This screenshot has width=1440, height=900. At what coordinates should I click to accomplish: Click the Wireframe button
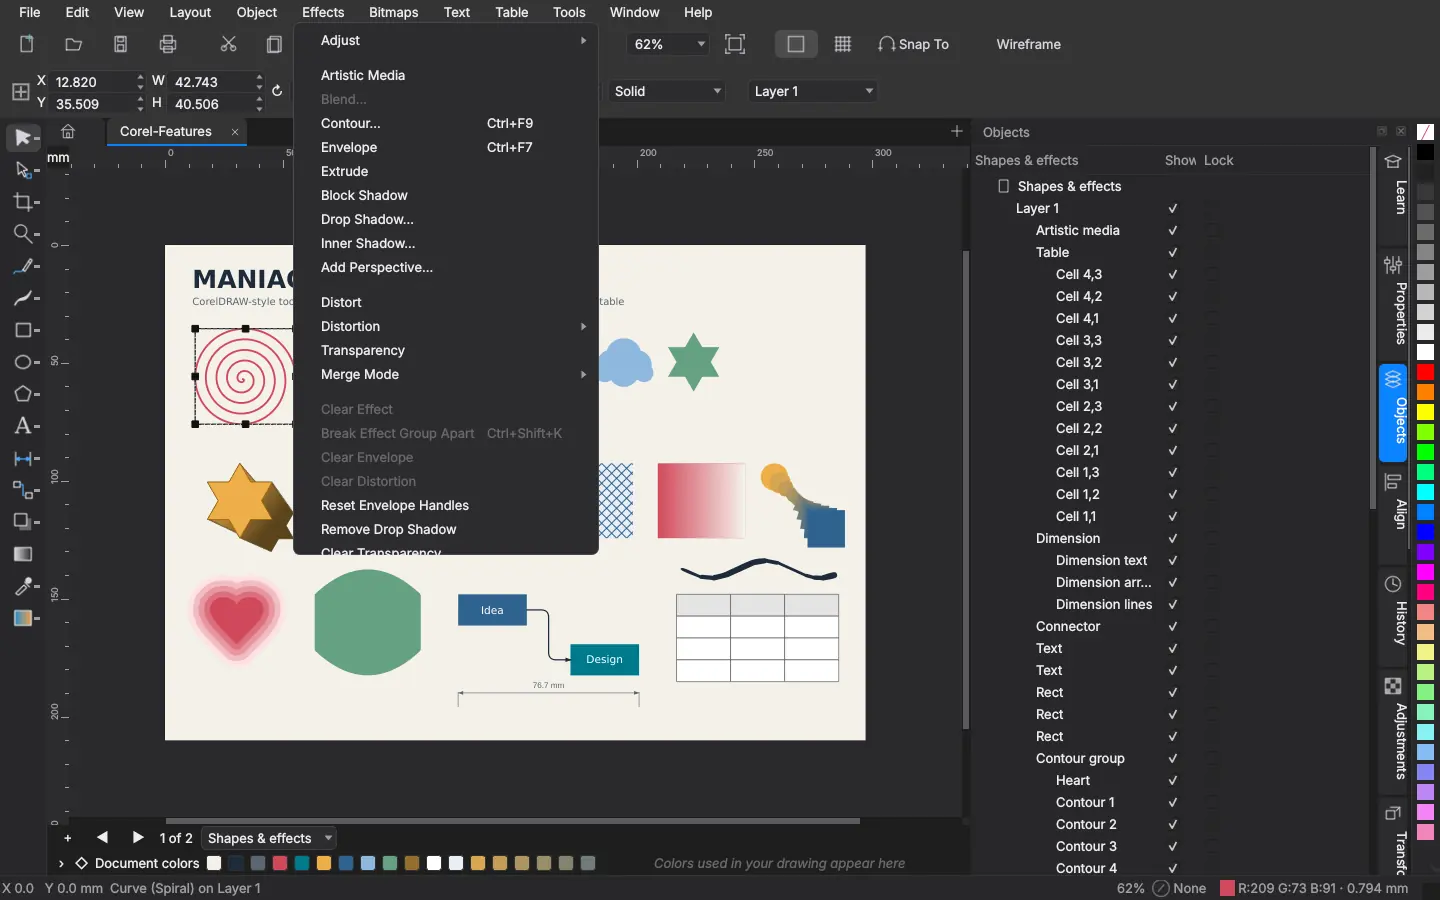point(1028,44)
